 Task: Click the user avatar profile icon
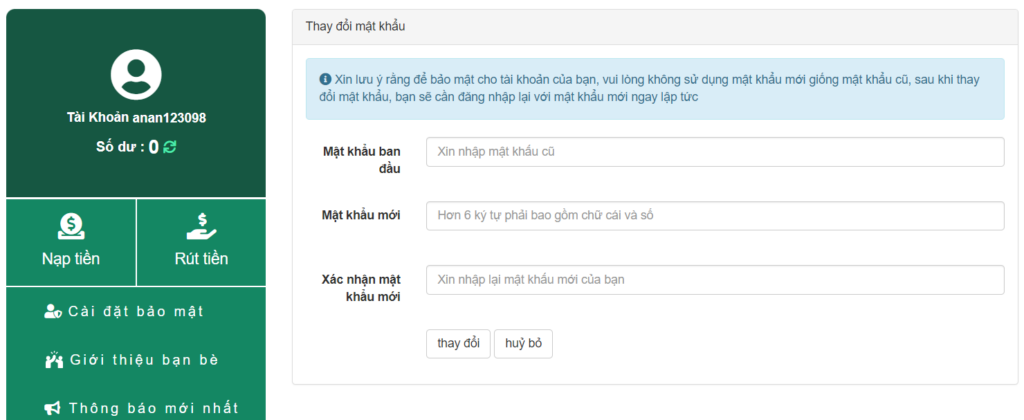click(136, 74)
